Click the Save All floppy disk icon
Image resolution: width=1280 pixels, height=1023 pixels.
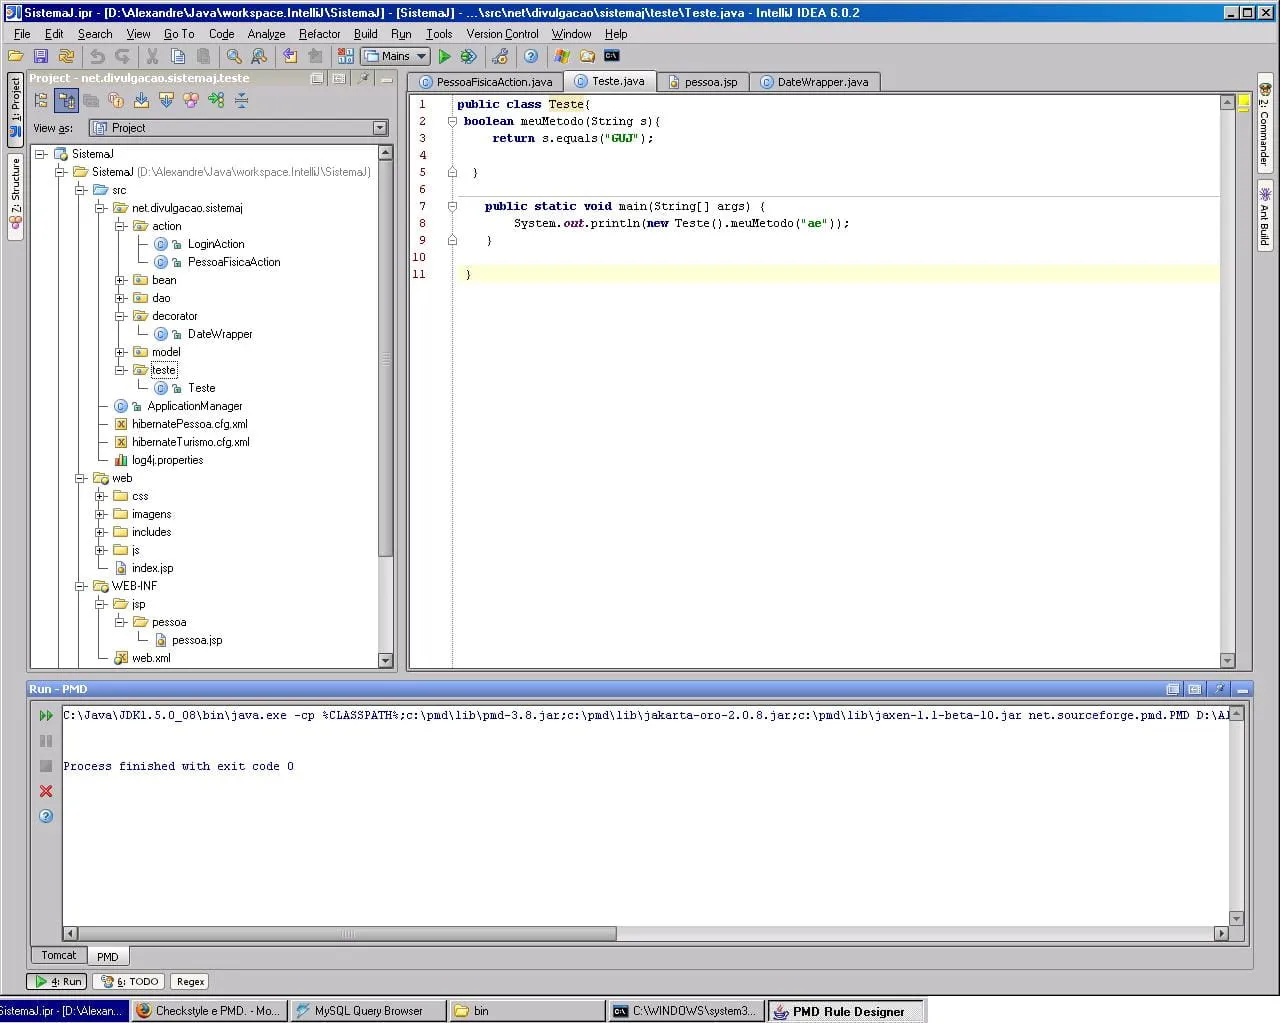(x=41, y=57)
